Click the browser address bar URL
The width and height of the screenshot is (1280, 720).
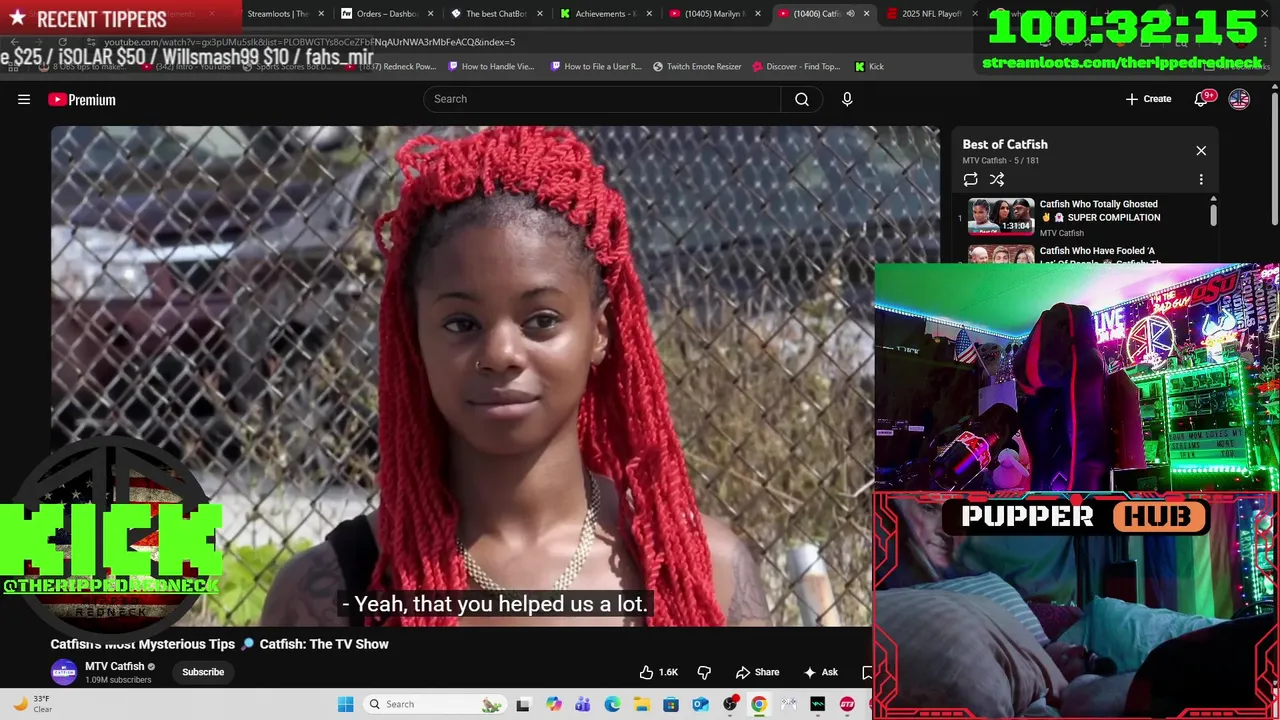coord(310,42)
